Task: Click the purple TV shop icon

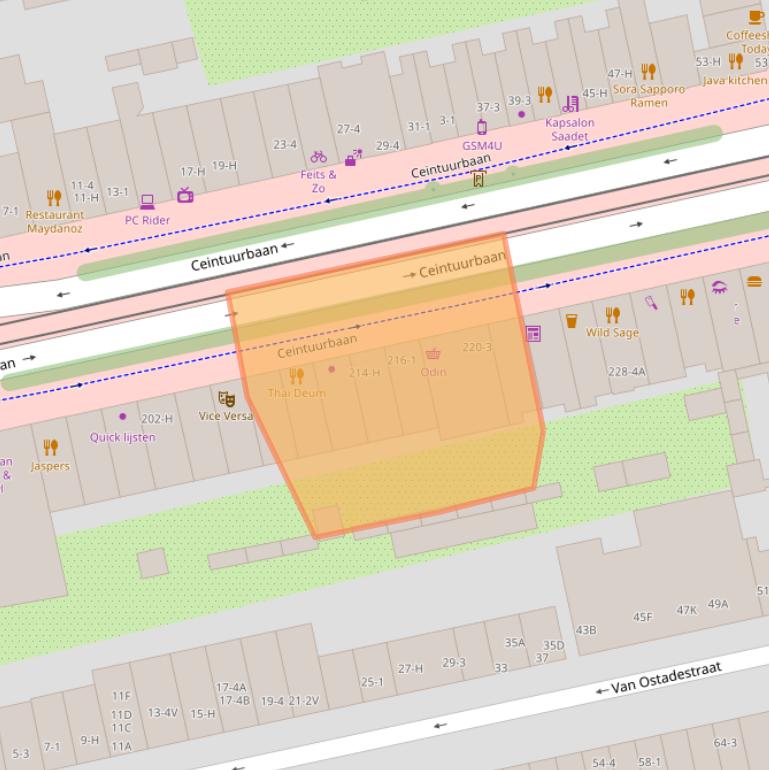Action: tap(185, 195)
